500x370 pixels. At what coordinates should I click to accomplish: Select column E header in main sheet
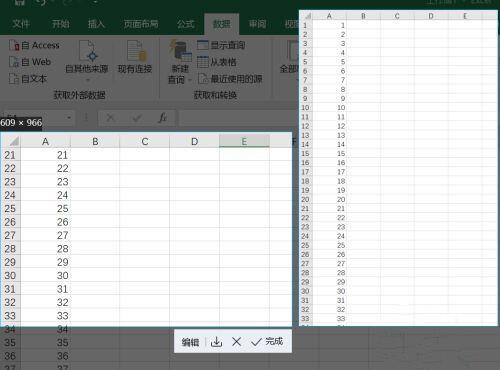[244, 142]
